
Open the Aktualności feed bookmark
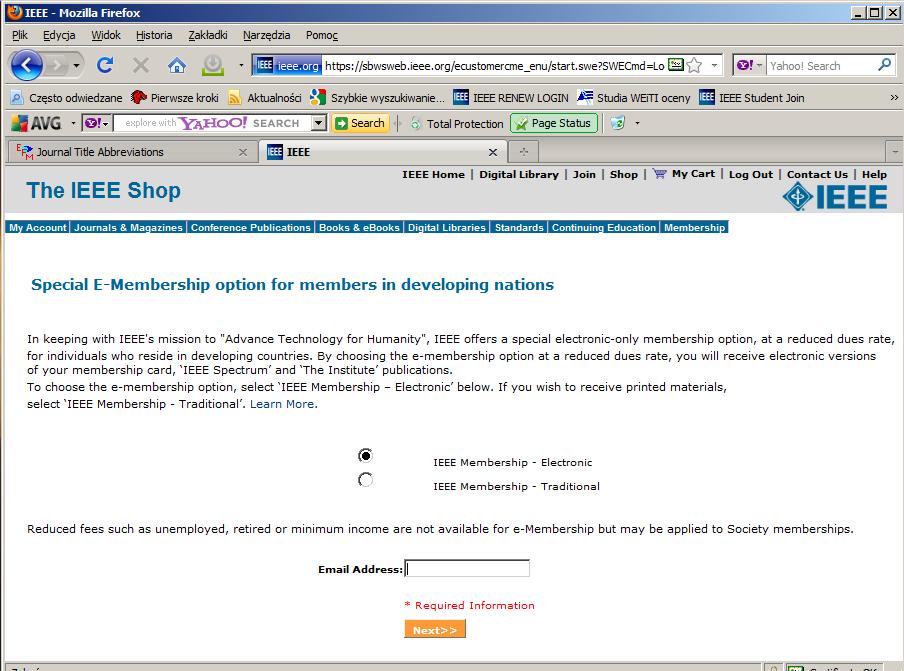265,97
